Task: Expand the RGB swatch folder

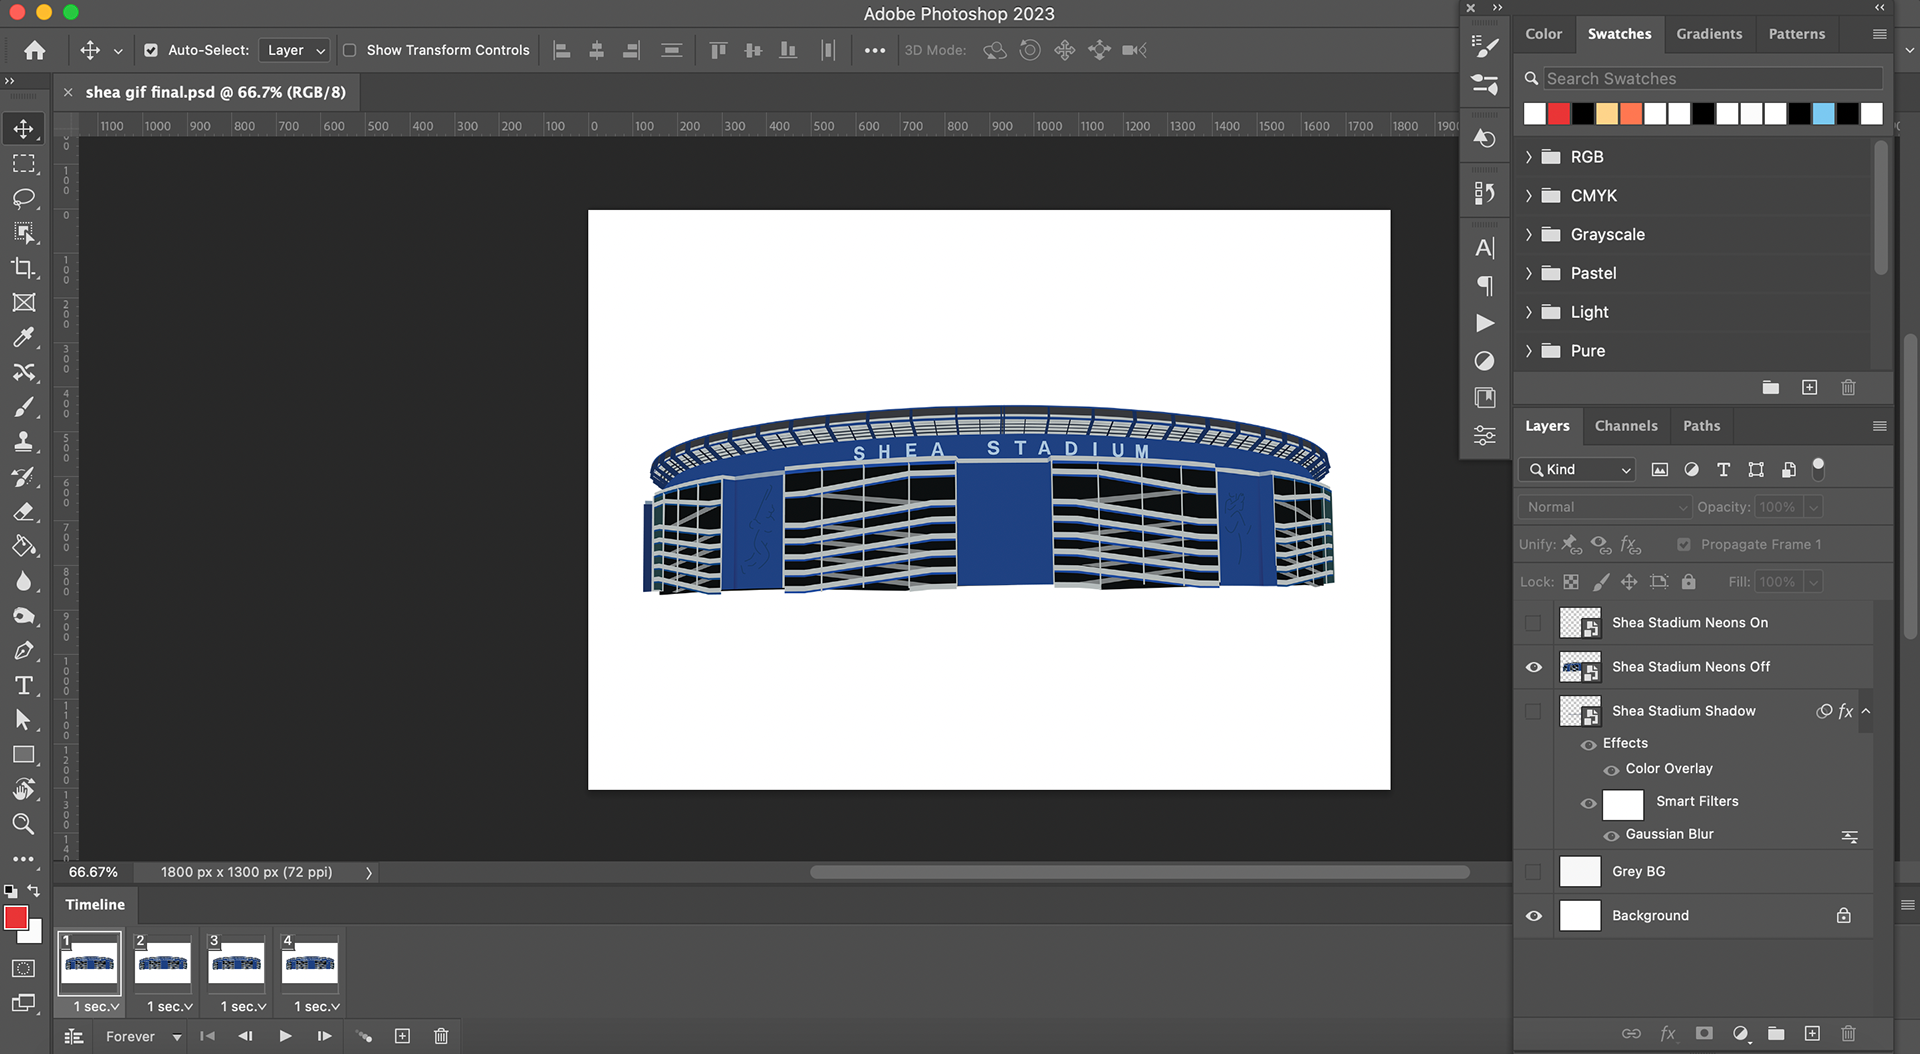Action: coord(1529,157)
